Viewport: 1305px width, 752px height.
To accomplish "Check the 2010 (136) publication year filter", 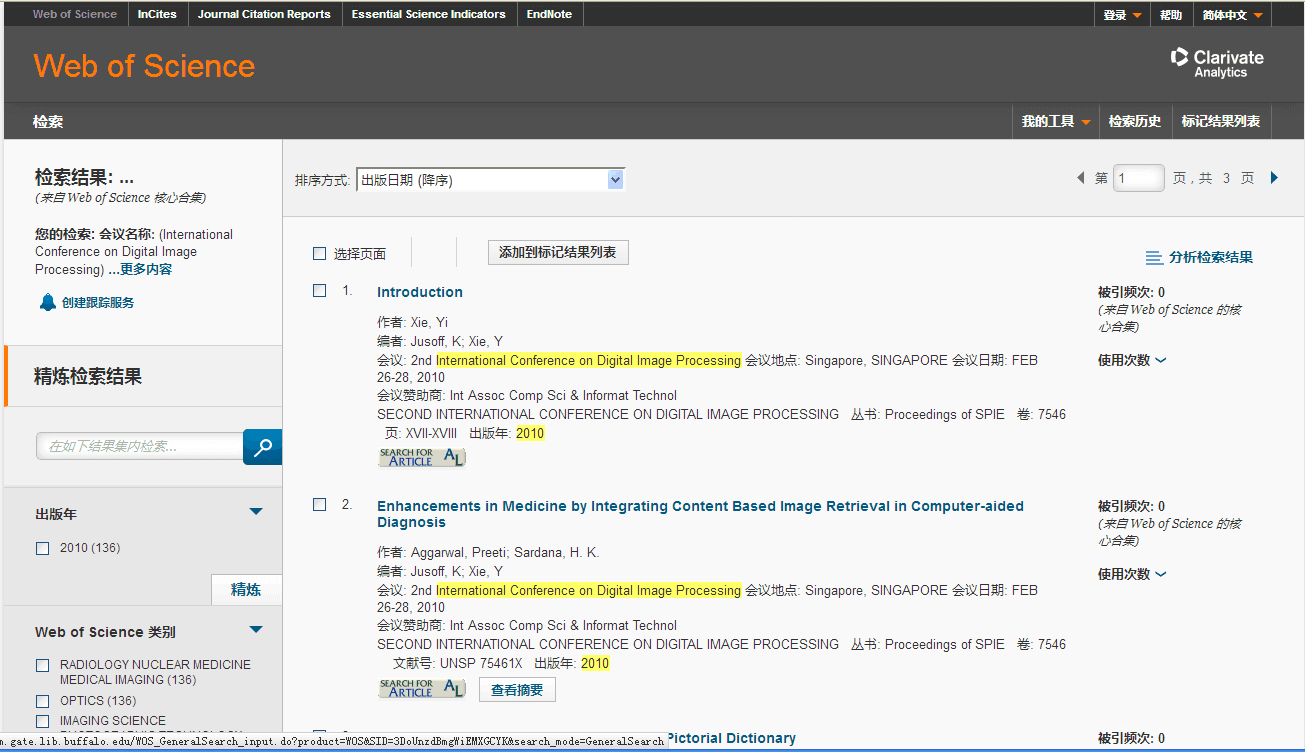I will [42, 548].
